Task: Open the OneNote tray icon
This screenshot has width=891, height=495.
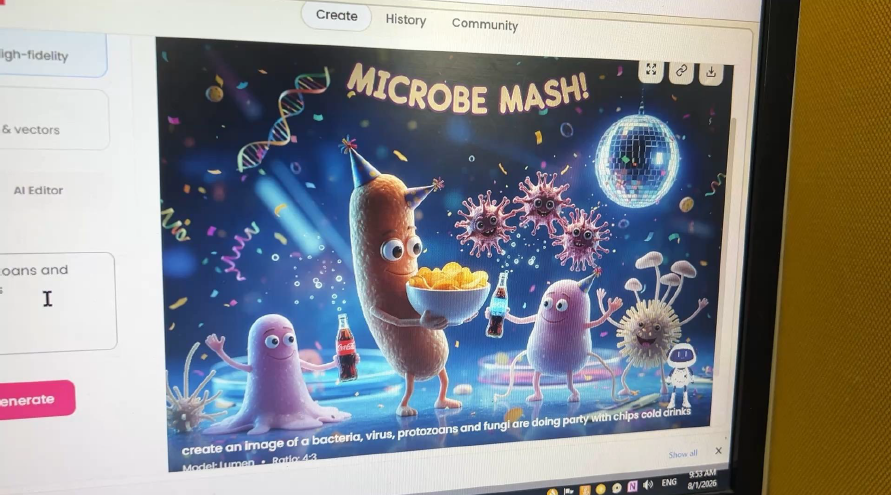Action: [x=632, y=487]
